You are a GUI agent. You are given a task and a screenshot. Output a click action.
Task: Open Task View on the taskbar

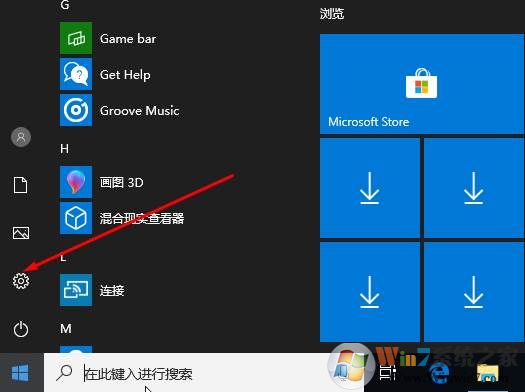coord(387,373)
